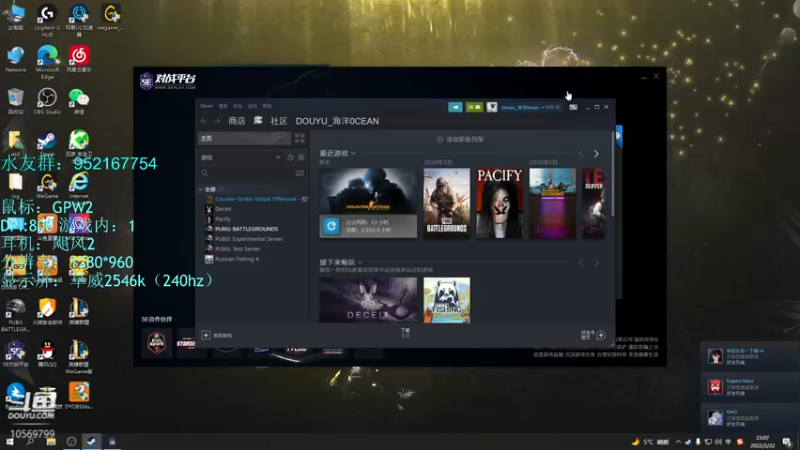800x450 pixels.
Task: Click the ready-to-play filter icon in sidebar
Action: (x=301, y=158)
